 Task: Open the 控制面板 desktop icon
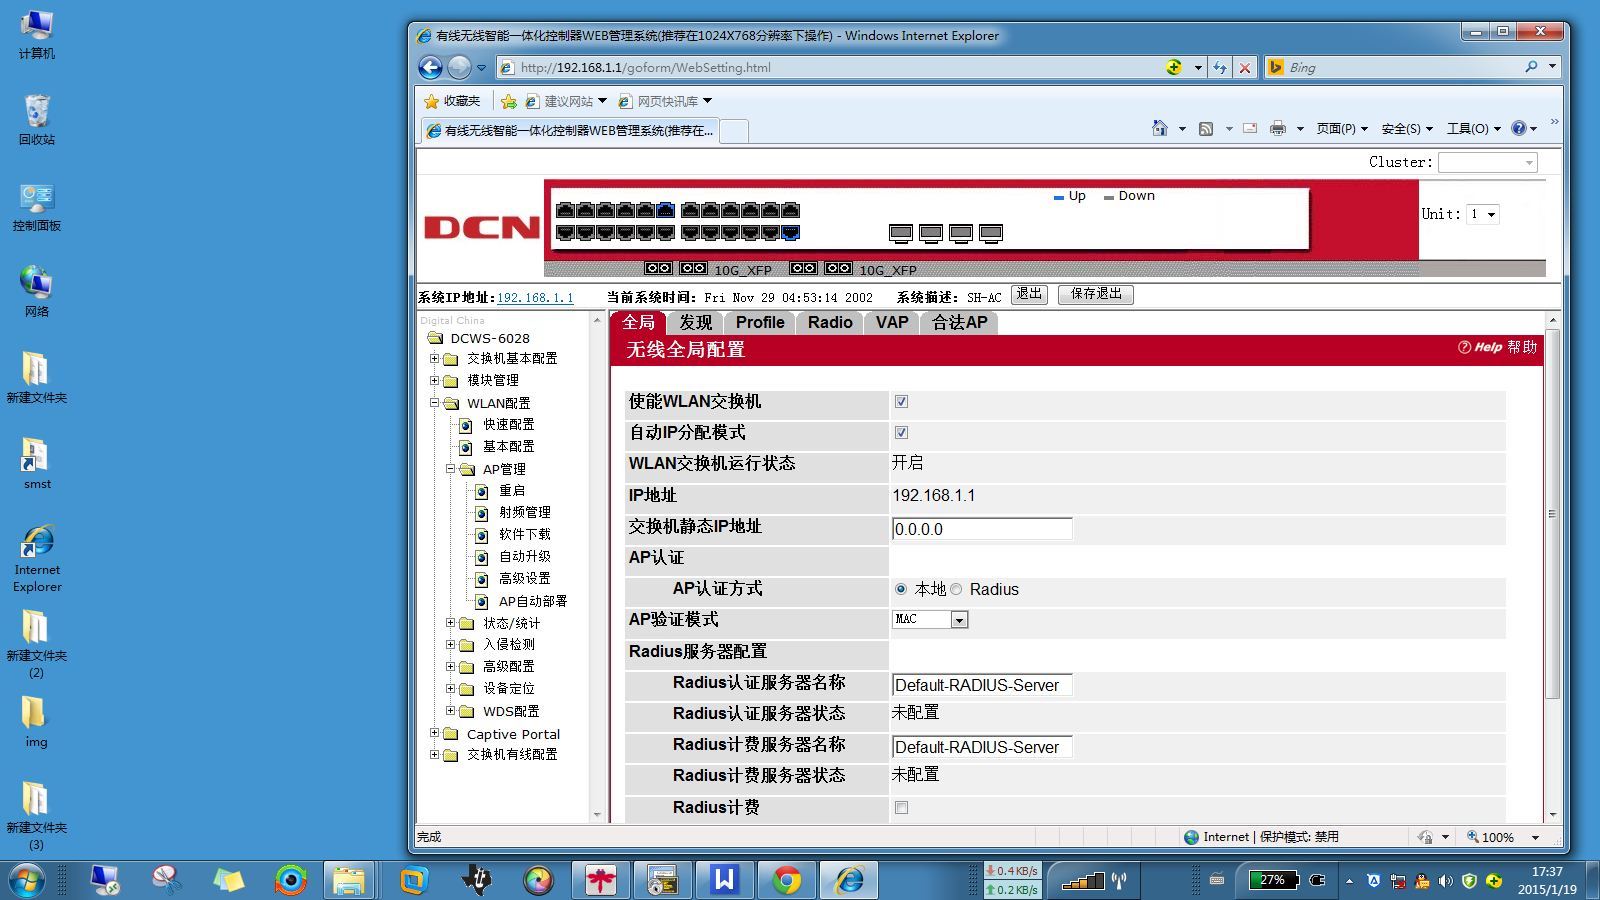coord(37,207)
